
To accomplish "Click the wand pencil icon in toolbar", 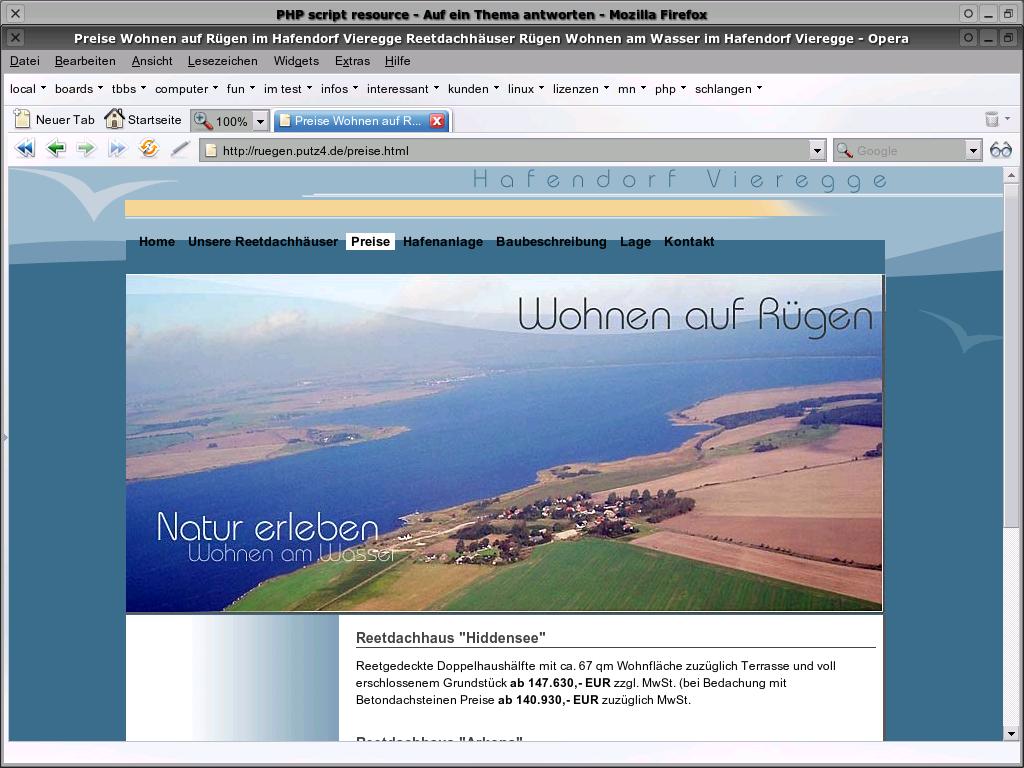I will [x=180, y=149].
